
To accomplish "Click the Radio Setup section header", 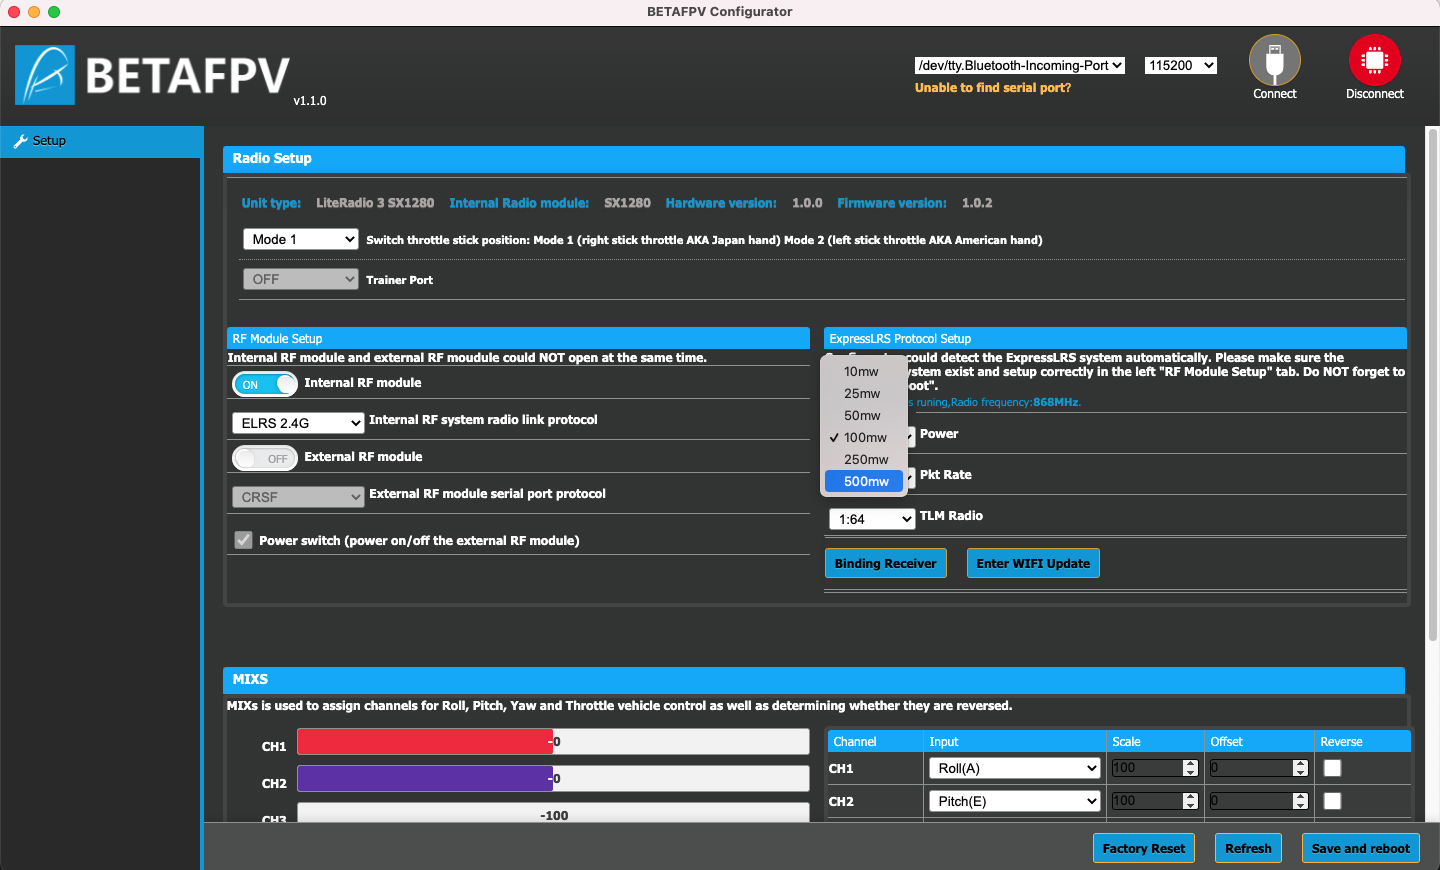I will [814, 159].
